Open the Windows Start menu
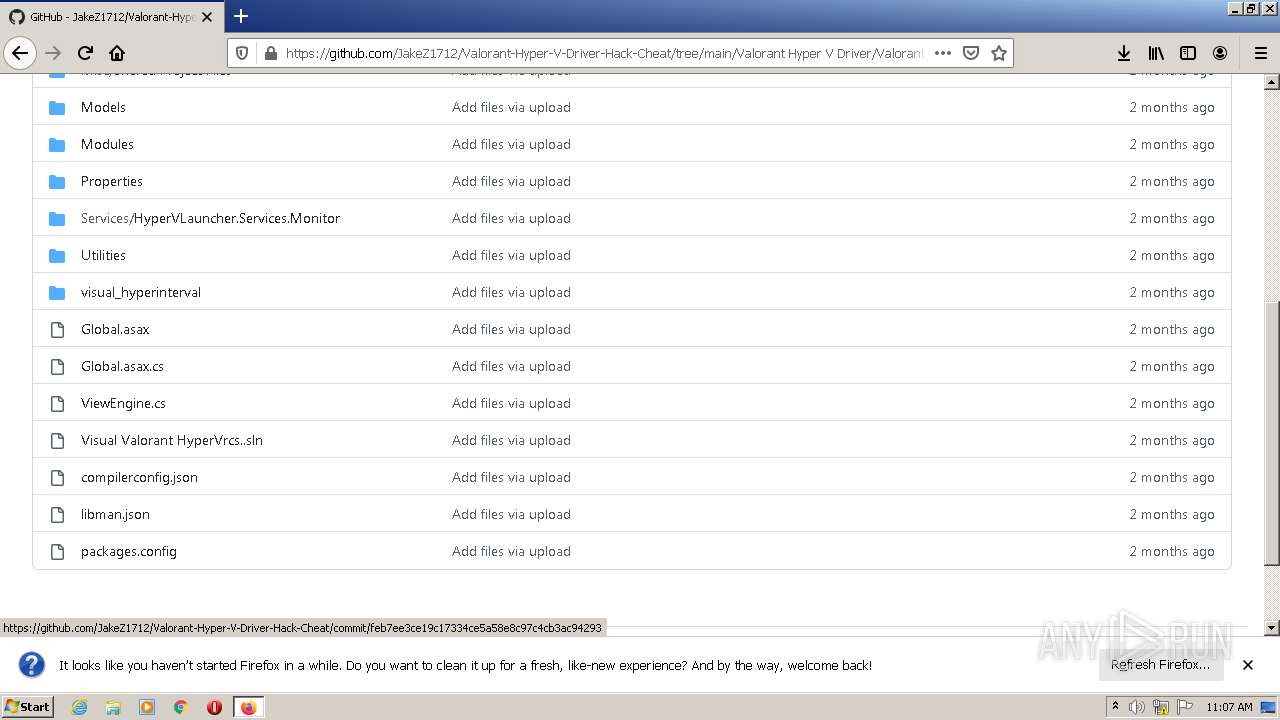The image size is (1280, 720). pos(28,707)
